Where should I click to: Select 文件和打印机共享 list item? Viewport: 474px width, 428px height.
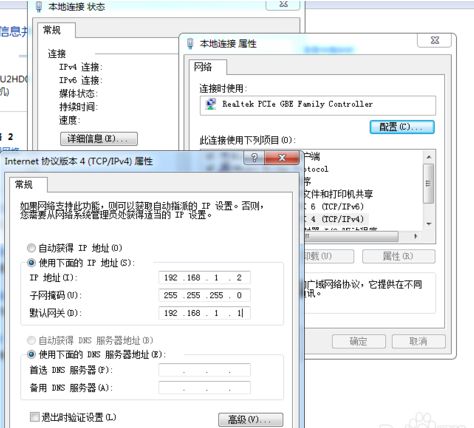click(339, 194)
